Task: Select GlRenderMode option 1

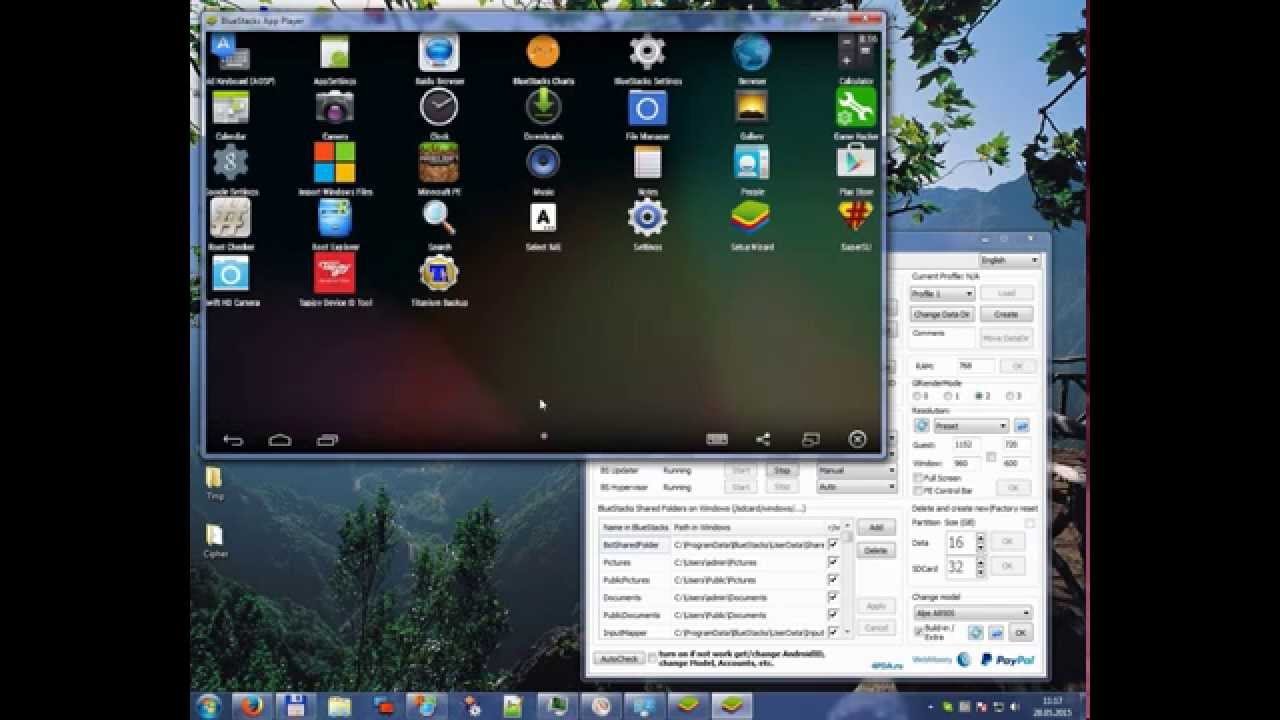Action: 946,396
